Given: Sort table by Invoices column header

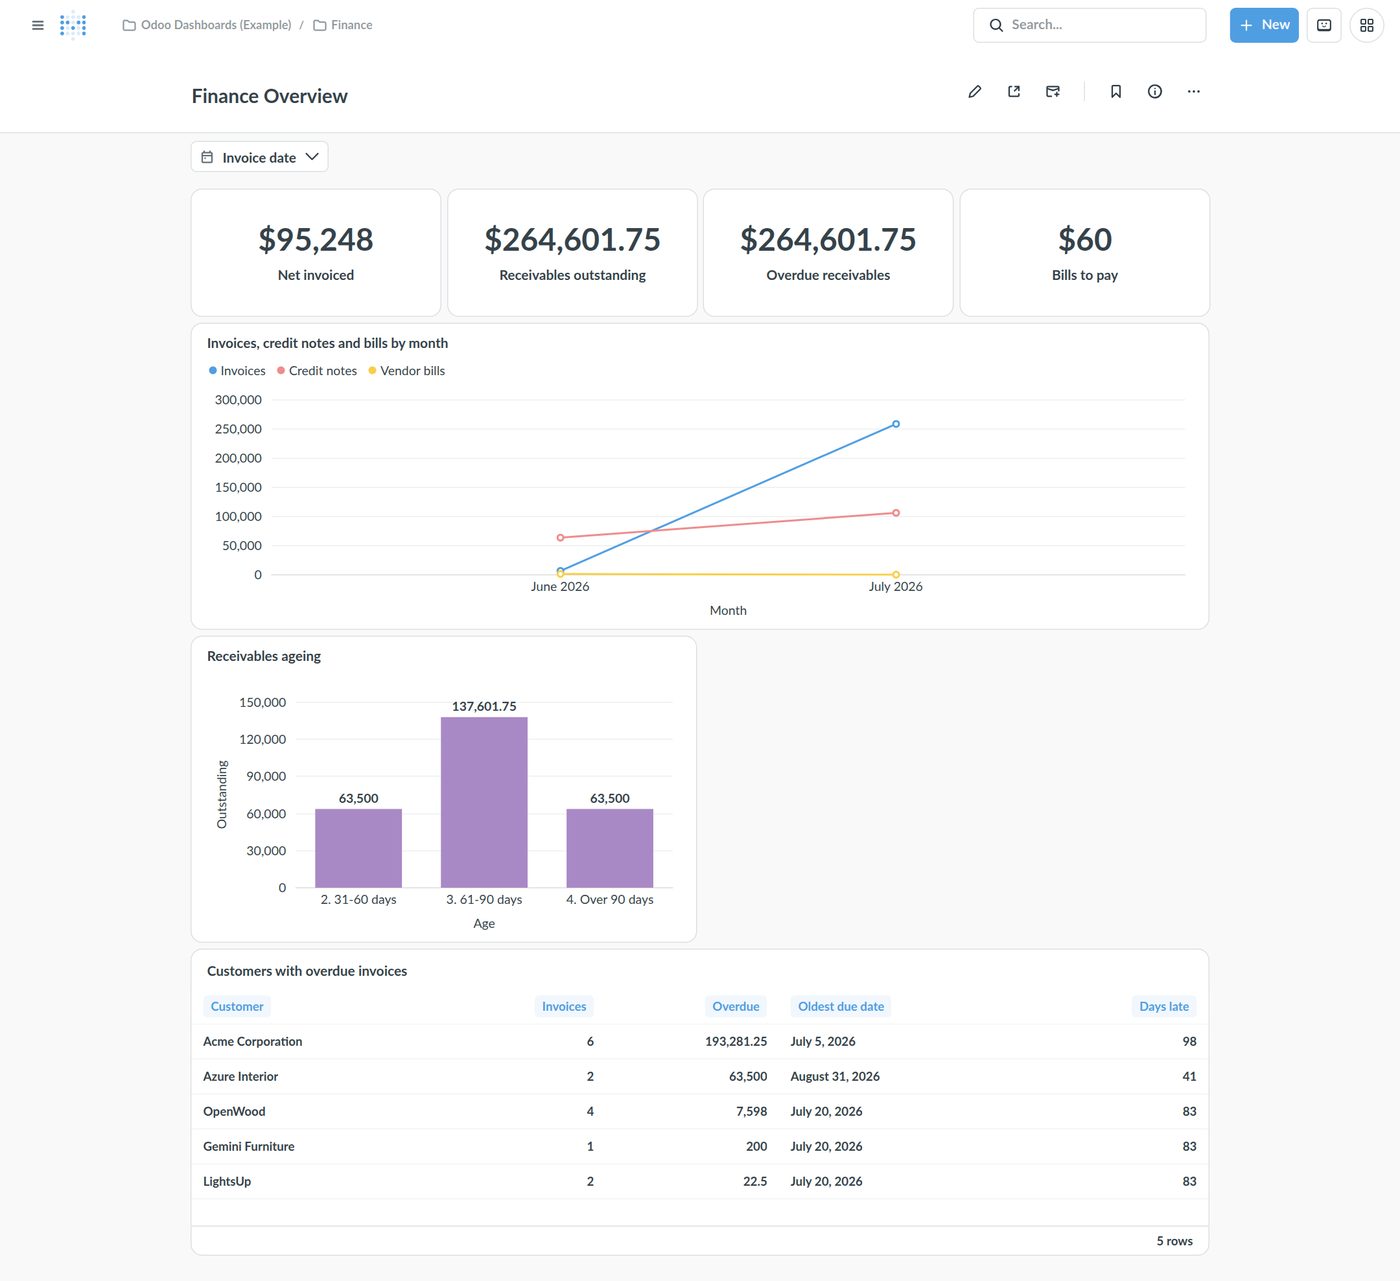Looking at the screenshot, I should point(564,1007).
